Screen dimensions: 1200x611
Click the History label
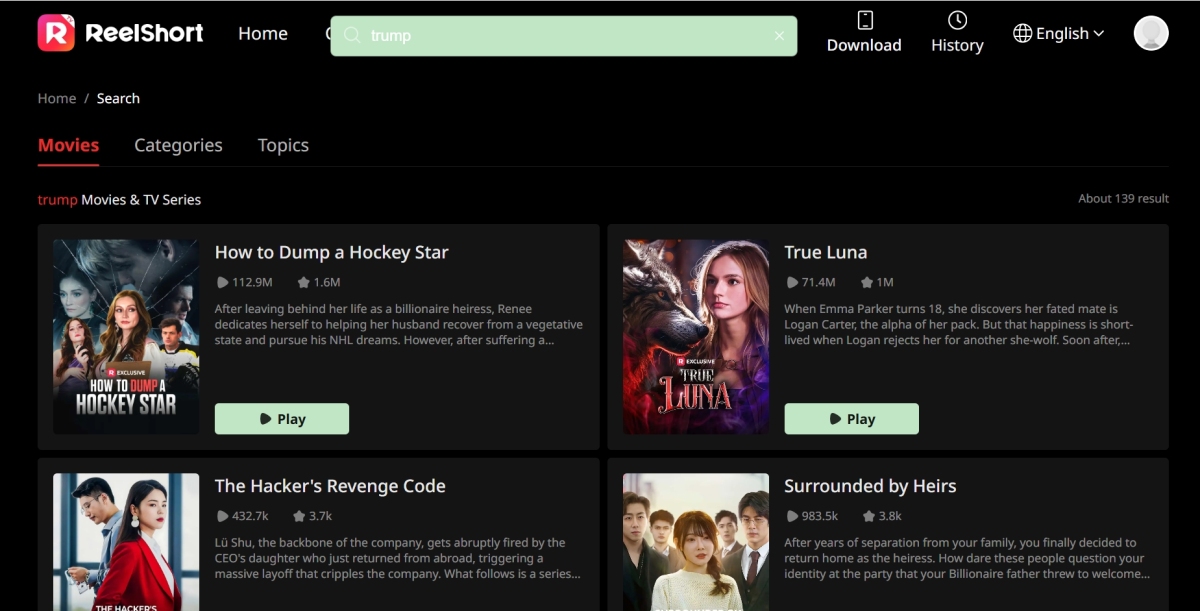pyautogui.click(x=957, y=45)
